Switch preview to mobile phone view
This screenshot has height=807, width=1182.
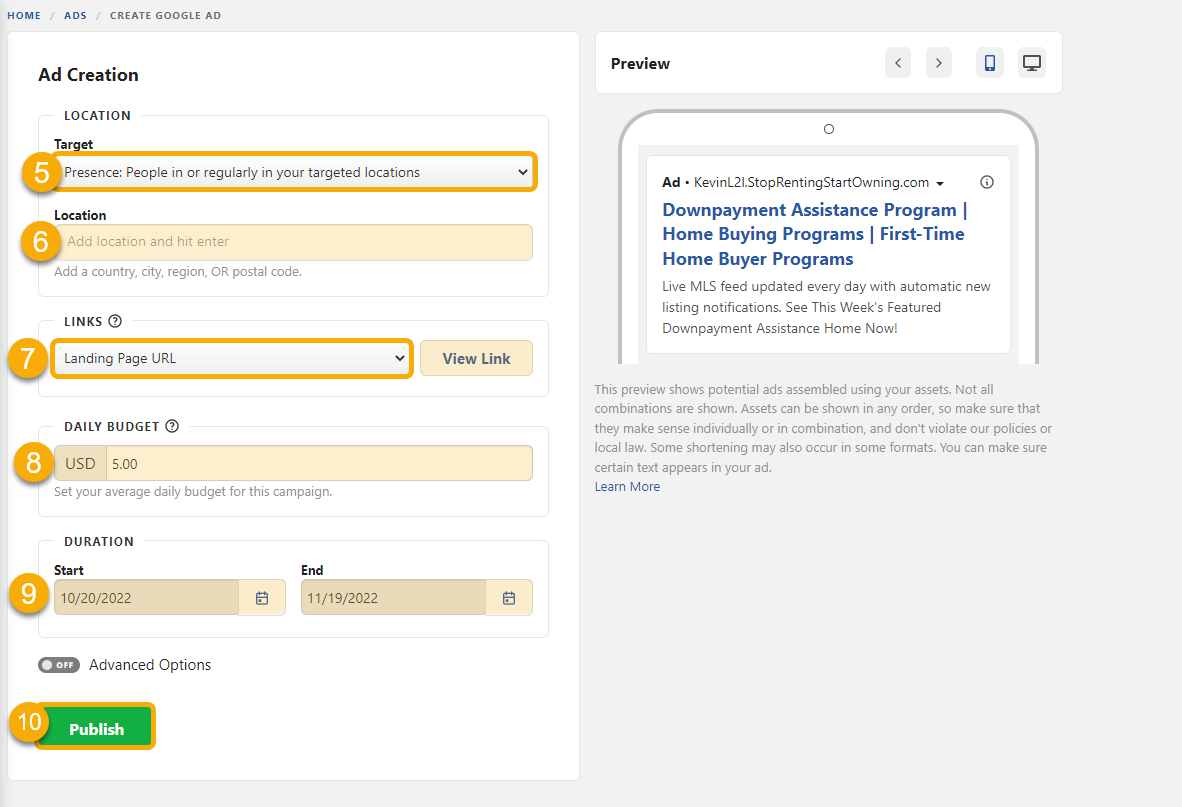(x=989, y=63)
